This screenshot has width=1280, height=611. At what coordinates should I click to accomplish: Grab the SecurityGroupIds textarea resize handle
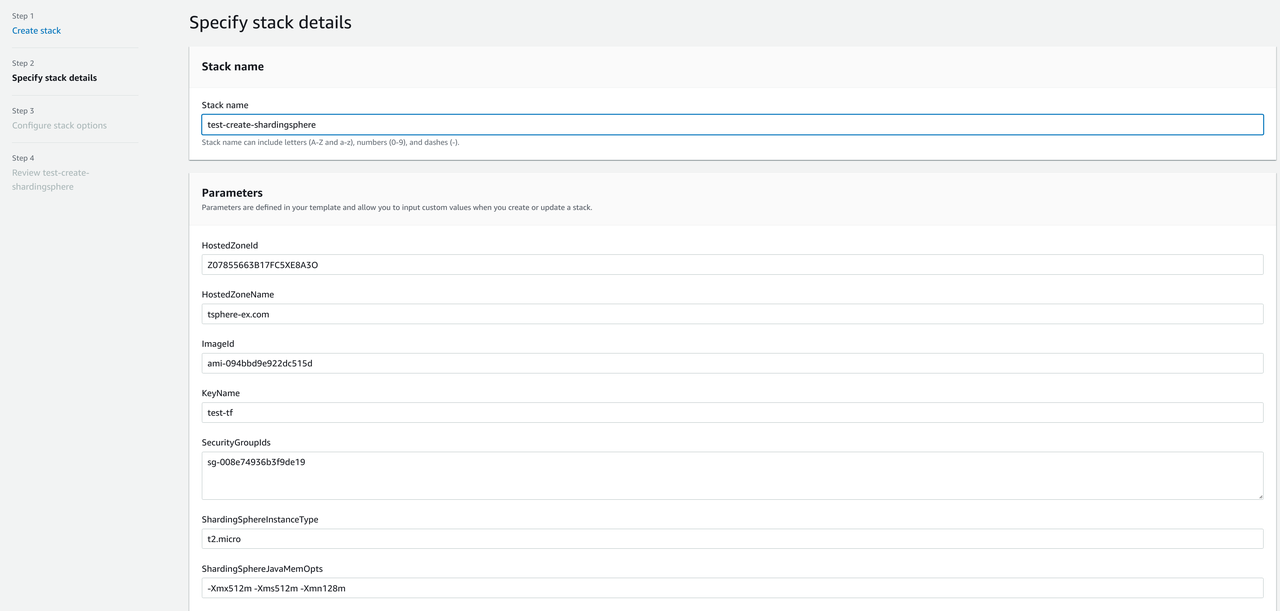1259,495
